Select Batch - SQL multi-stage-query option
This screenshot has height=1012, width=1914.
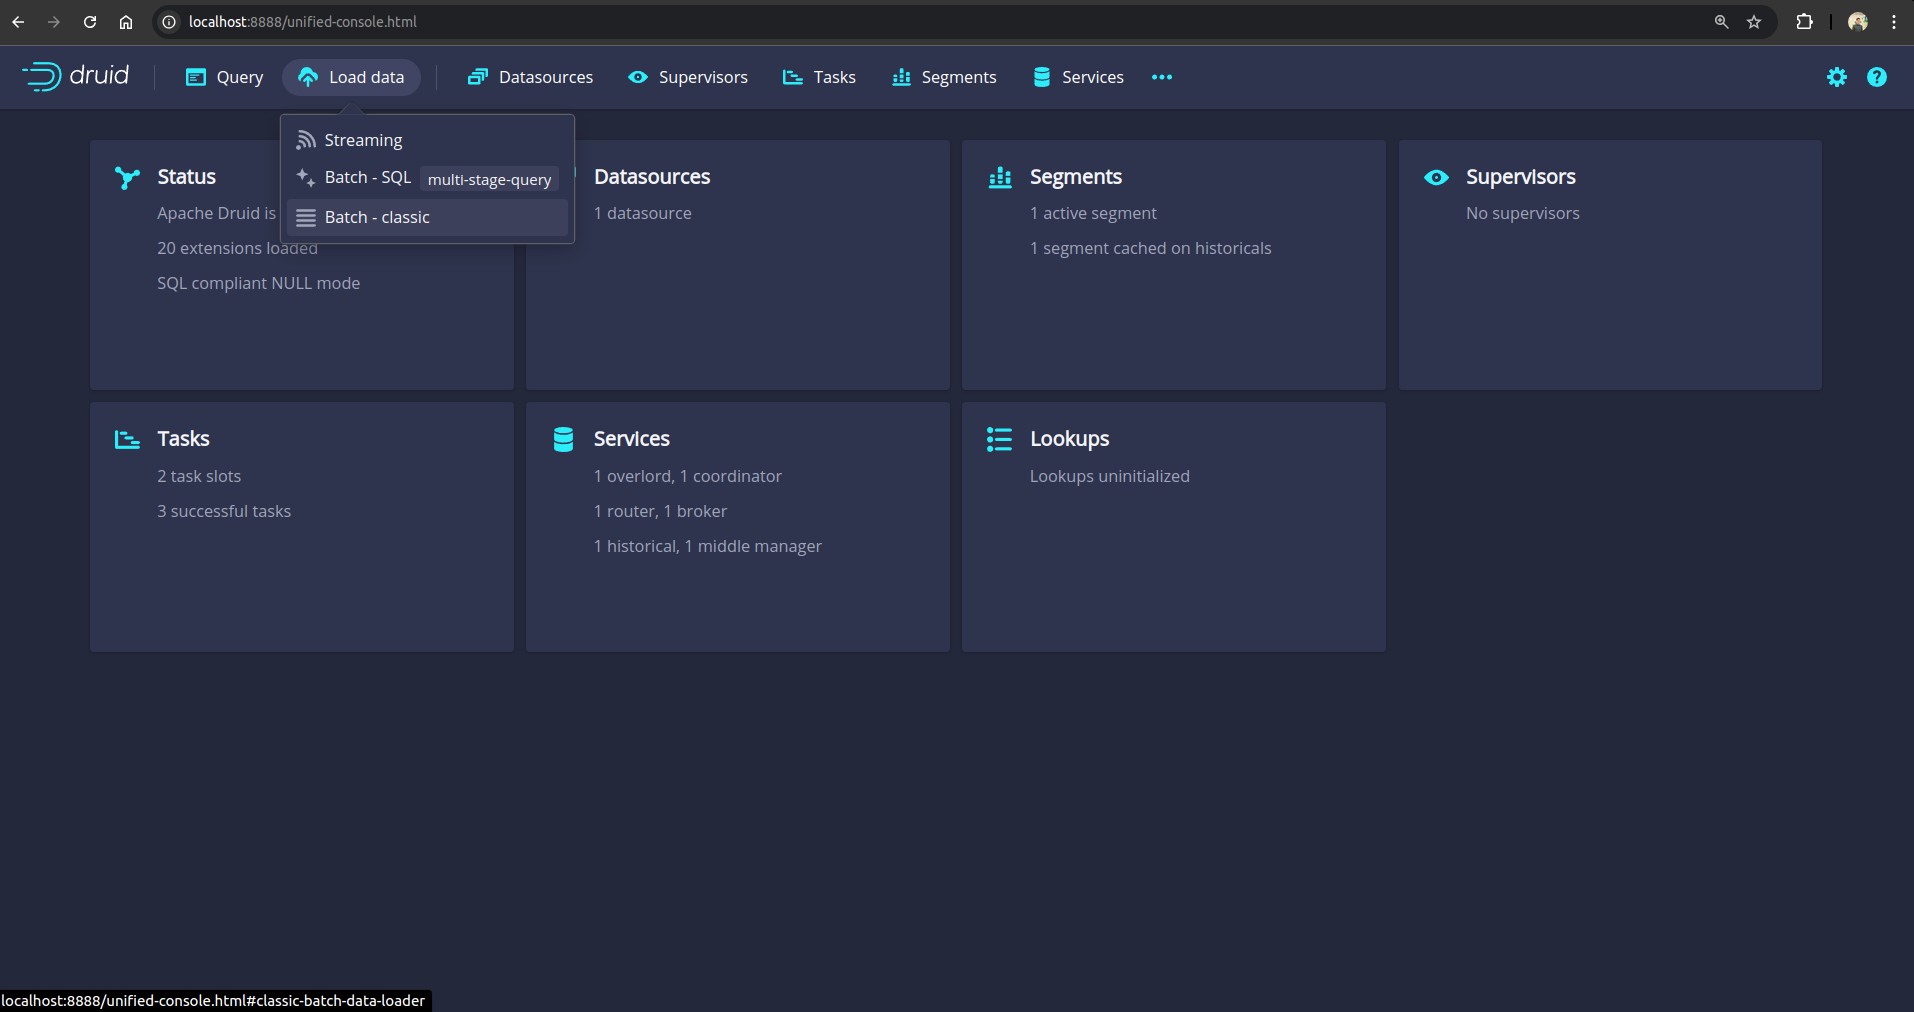[368, 178]
